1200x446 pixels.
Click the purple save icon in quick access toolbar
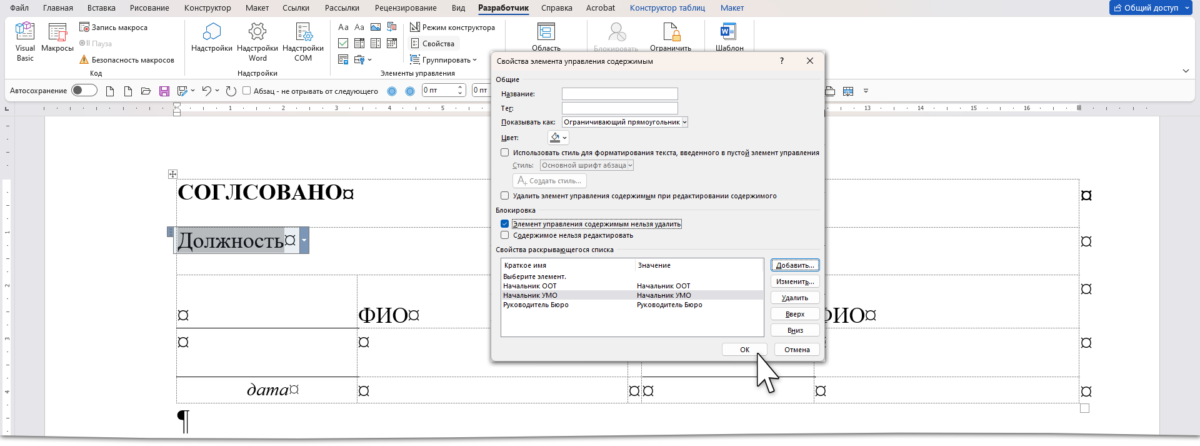coord(163,91)
